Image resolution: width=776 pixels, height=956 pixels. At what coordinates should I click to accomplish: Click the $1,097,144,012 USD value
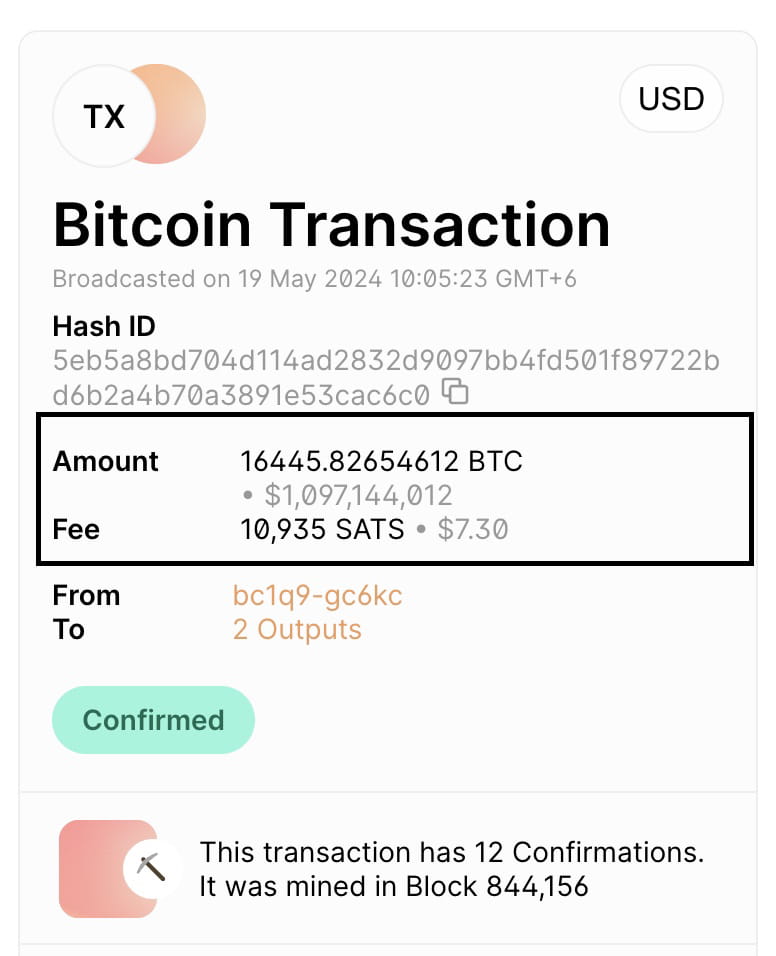[x=358, y=496]
